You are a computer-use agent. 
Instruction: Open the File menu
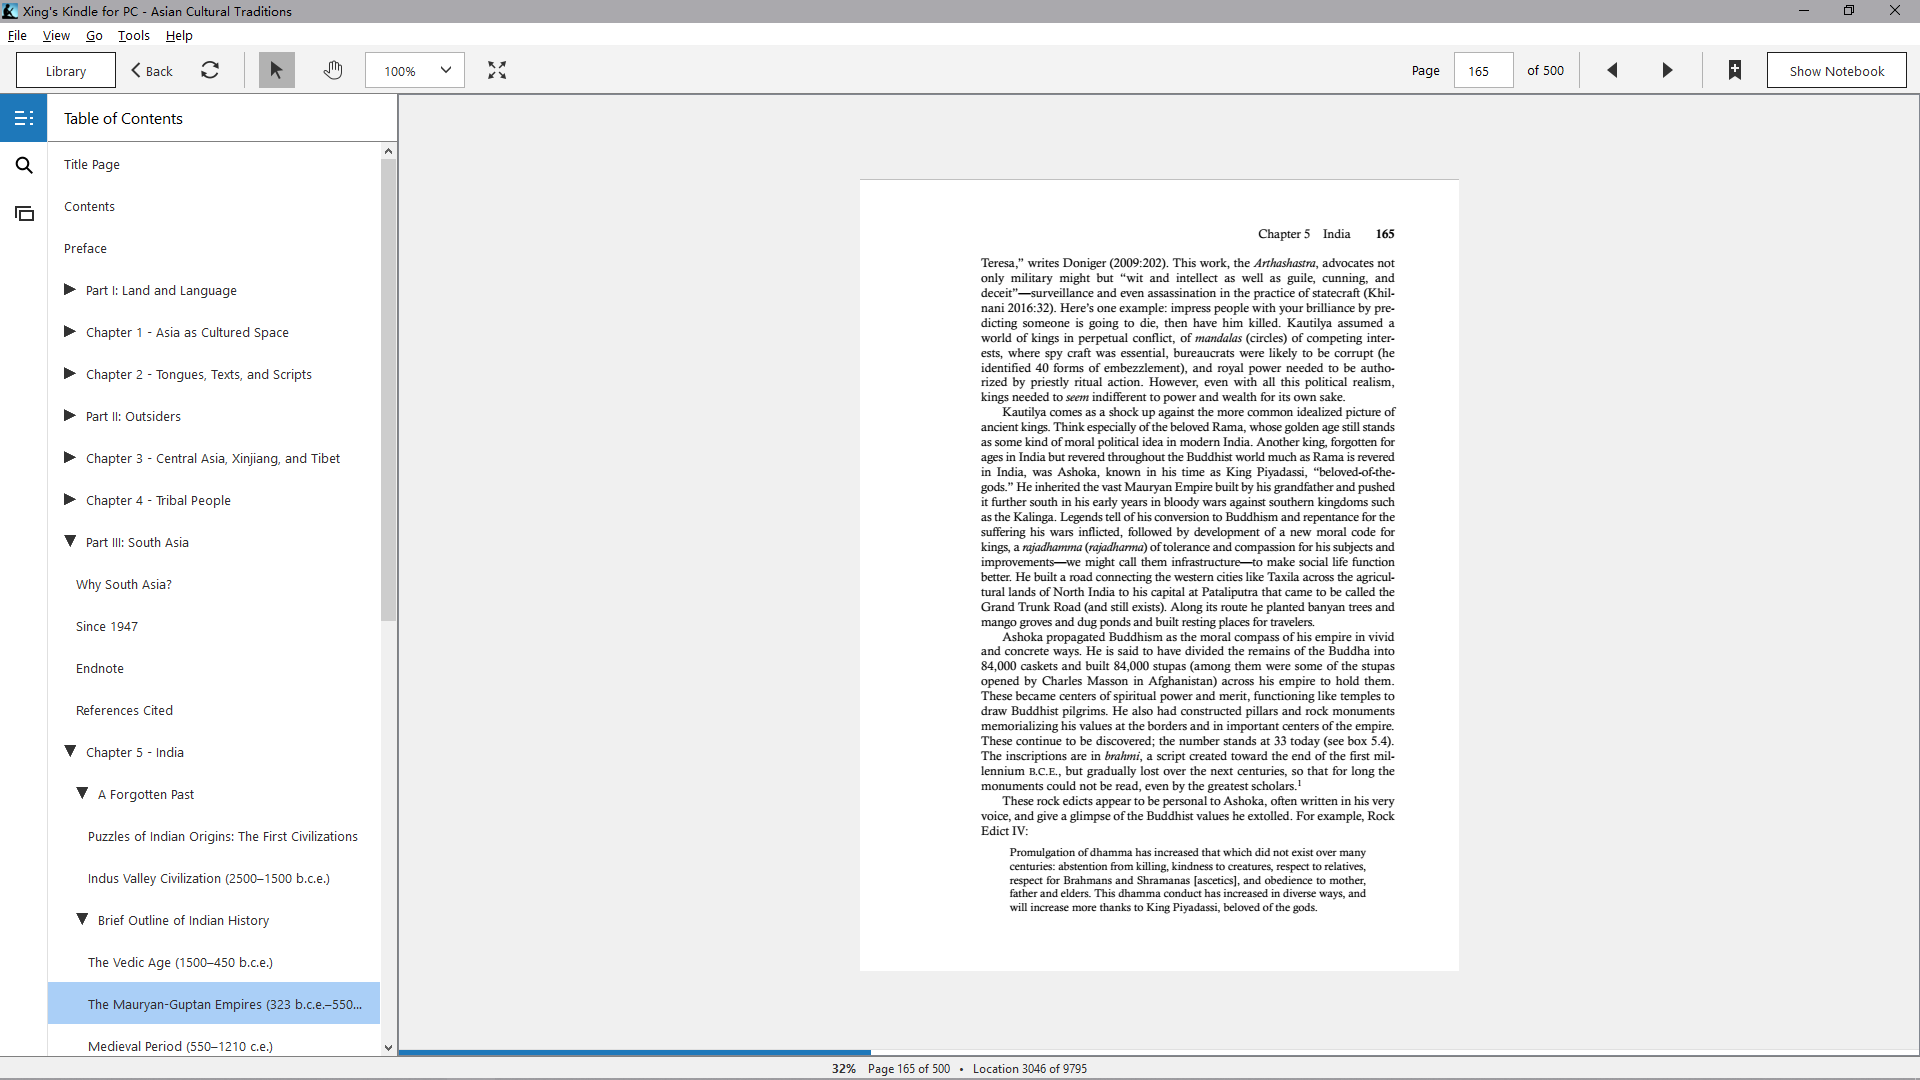coord(17,35)
